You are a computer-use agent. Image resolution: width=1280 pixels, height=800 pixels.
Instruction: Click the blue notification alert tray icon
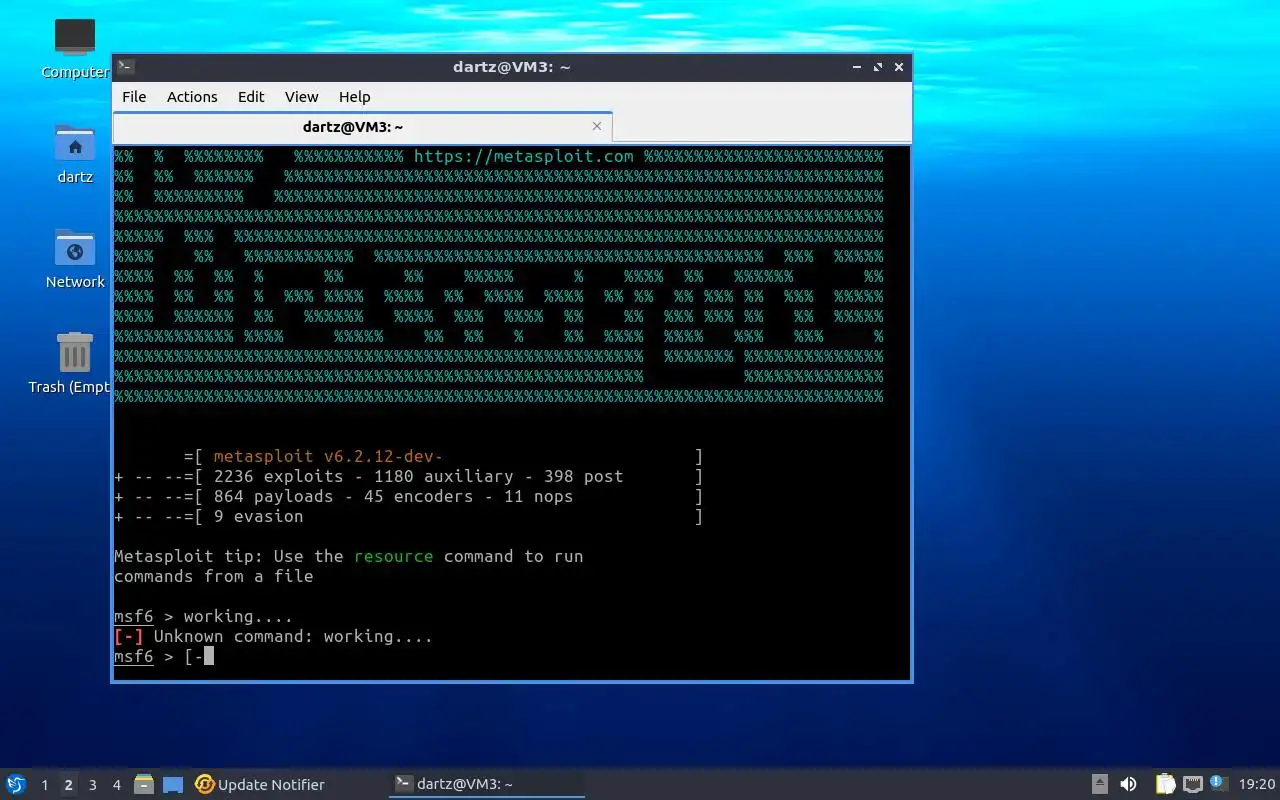click(1217, 783)
